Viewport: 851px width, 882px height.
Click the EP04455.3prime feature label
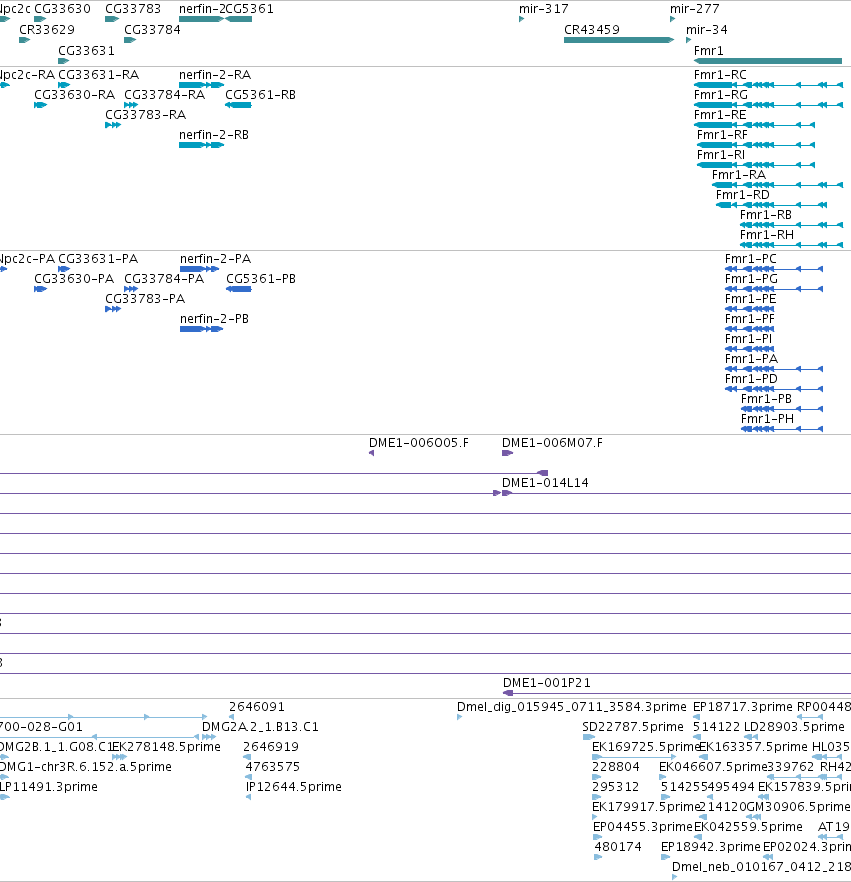(x=643, y=827)
